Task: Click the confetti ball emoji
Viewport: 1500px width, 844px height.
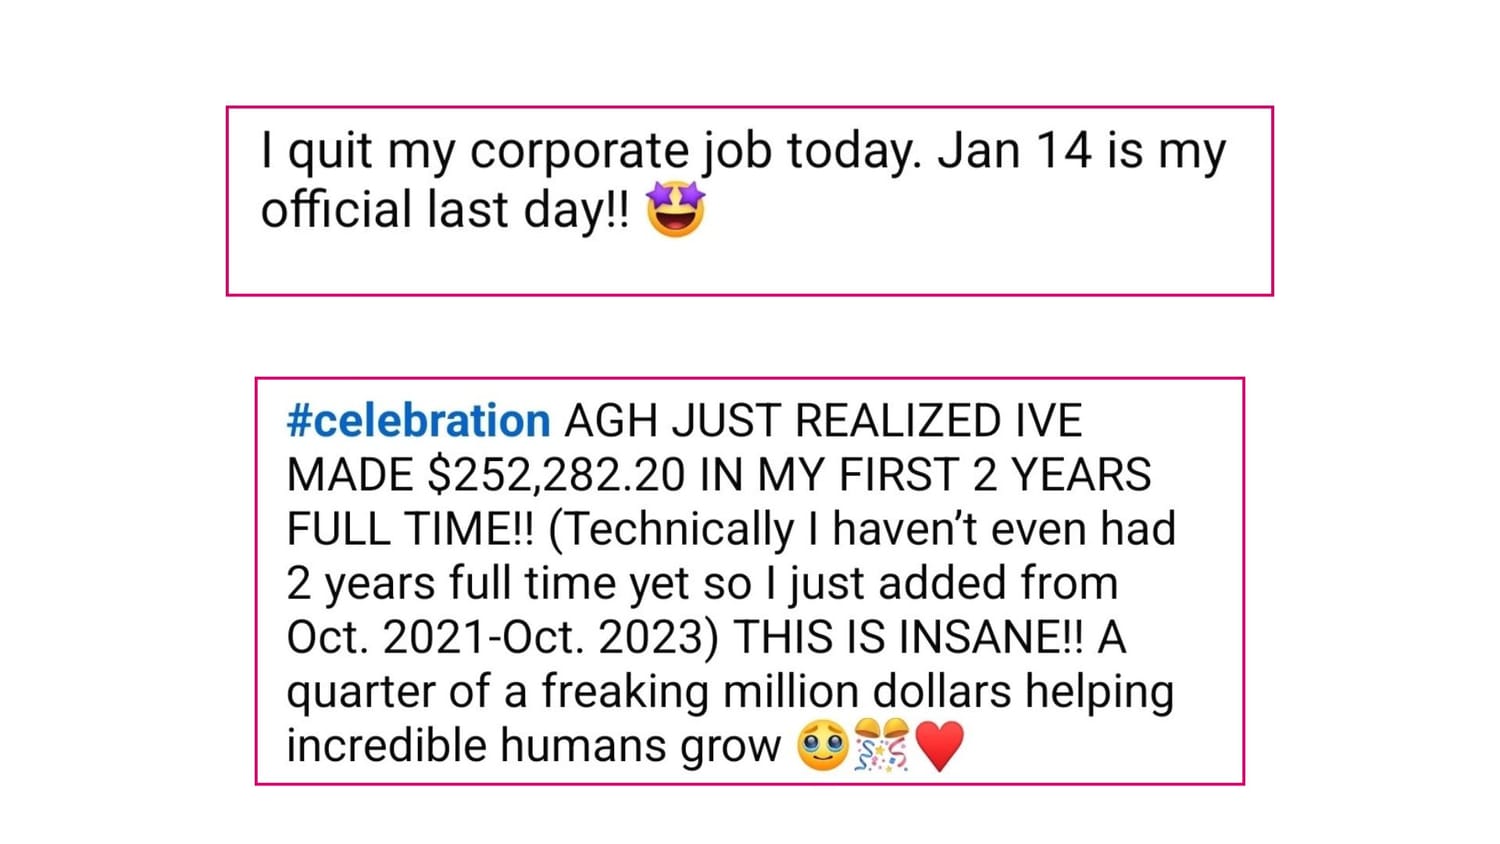Action: (x=881, y=747)
